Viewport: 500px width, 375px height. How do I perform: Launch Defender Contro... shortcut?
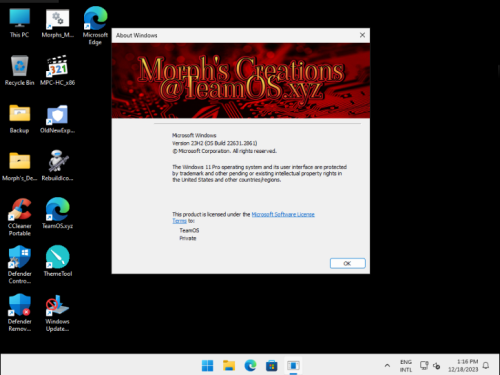point(19,265)
